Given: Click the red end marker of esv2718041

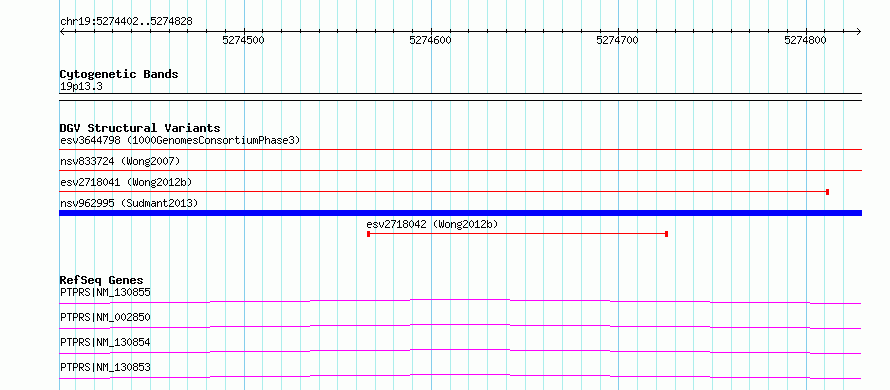Looking at the screenshot, I should click(828, 192).
